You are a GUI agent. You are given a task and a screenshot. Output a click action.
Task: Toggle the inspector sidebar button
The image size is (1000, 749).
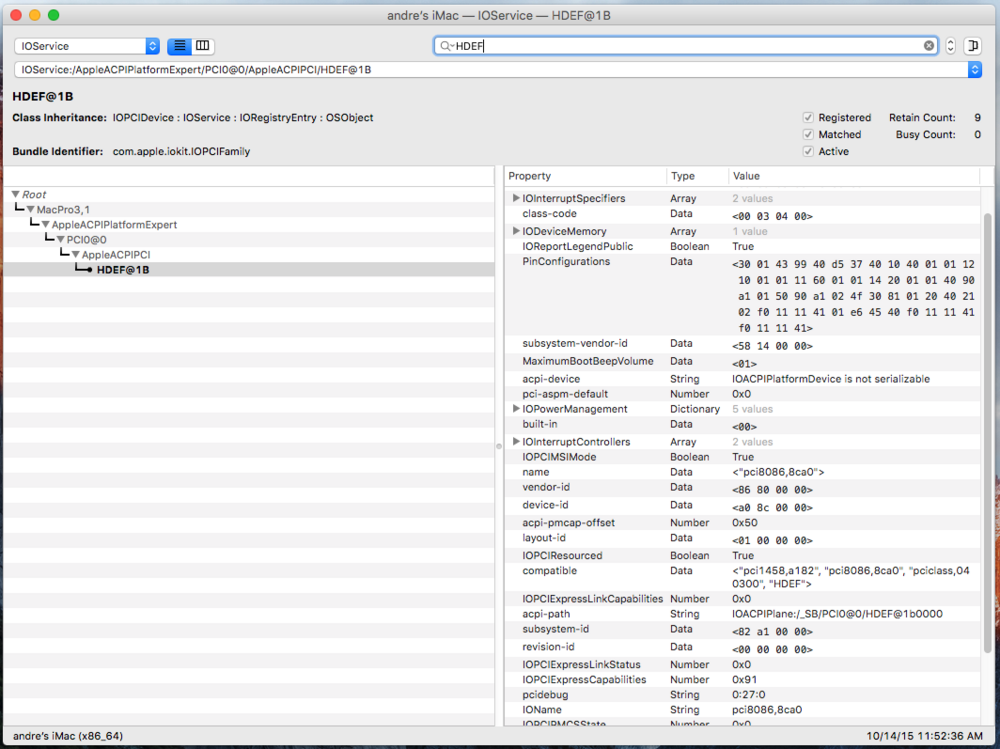point(974,46)
